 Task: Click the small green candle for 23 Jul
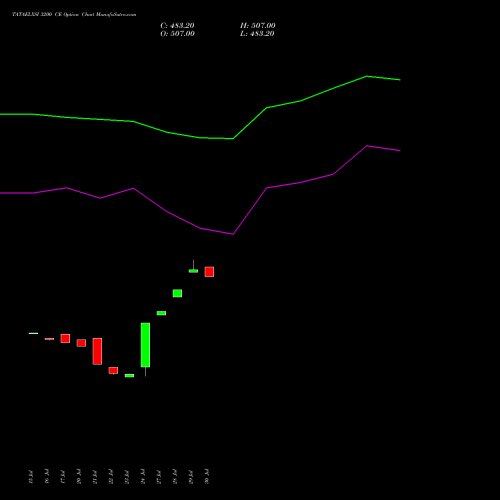click(129, 376)
